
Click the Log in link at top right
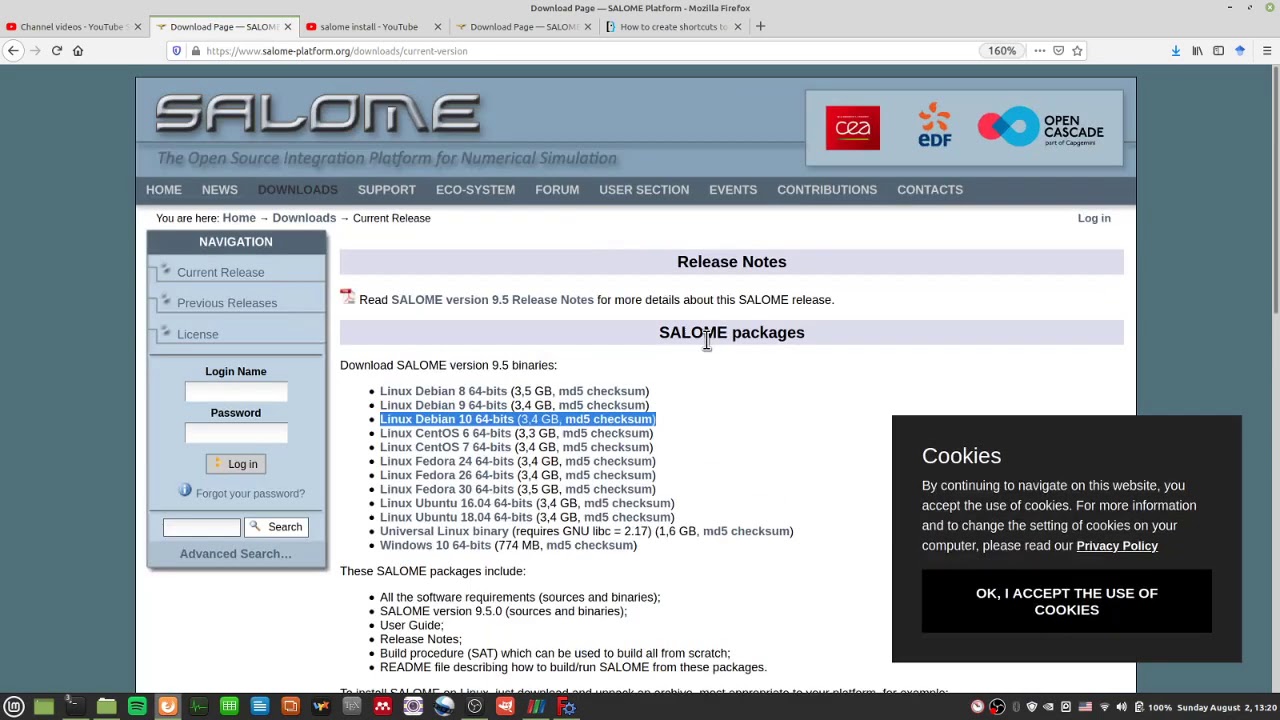1094,218
